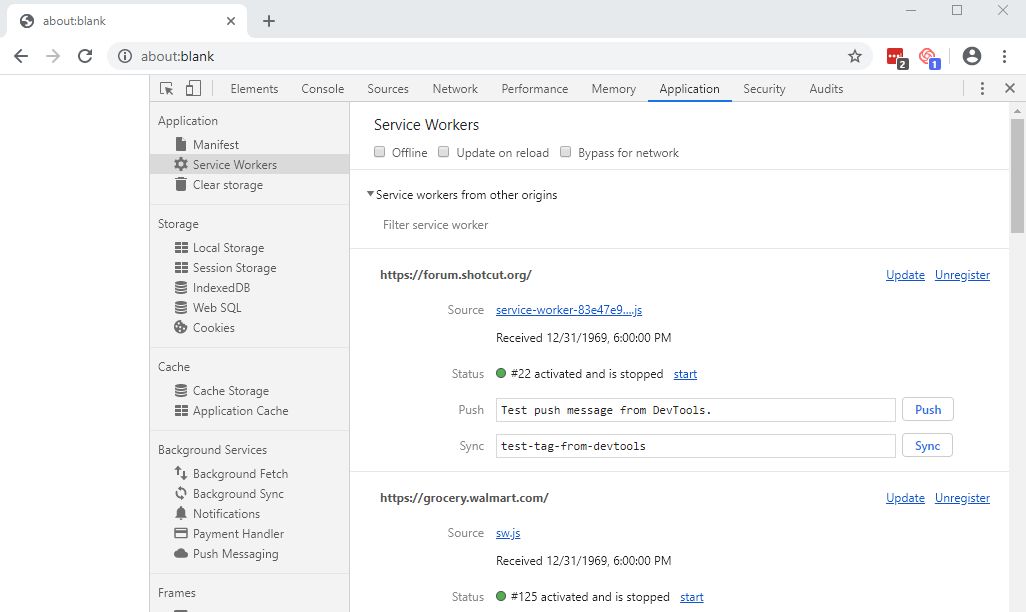Open the Background Fetch service
1026x612 pixels.
(x=240, y=473)
